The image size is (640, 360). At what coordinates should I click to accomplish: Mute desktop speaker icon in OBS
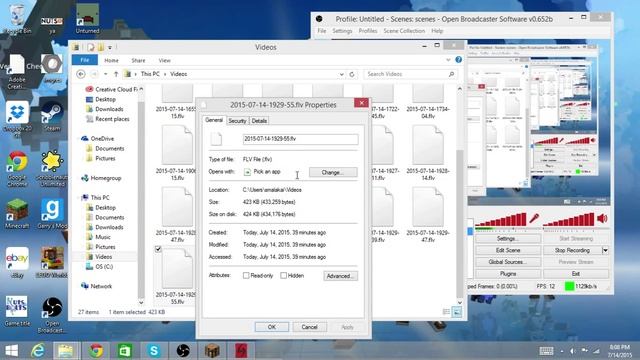[602, 218]
